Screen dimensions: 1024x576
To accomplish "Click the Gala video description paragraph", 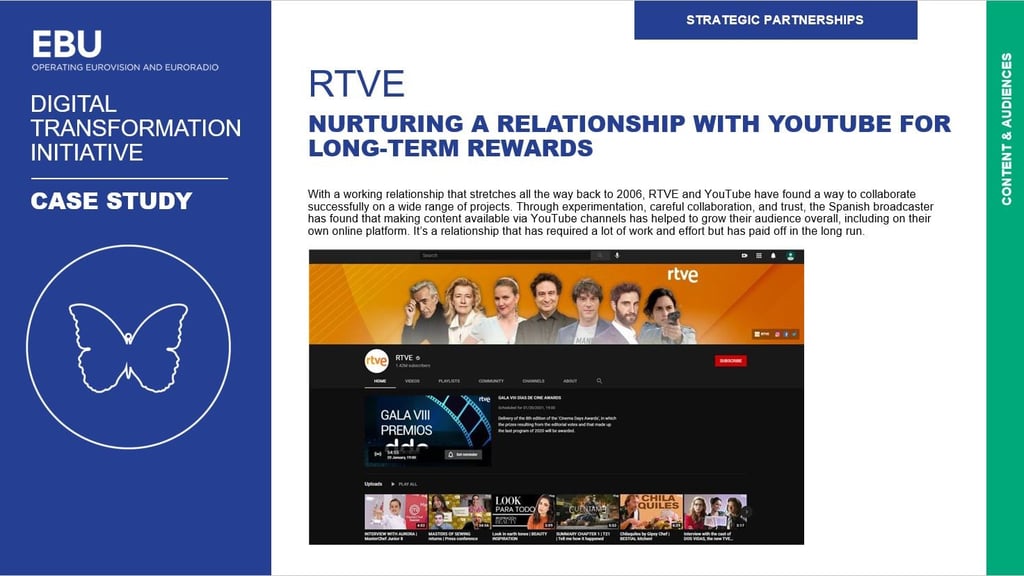I will 557,424.
